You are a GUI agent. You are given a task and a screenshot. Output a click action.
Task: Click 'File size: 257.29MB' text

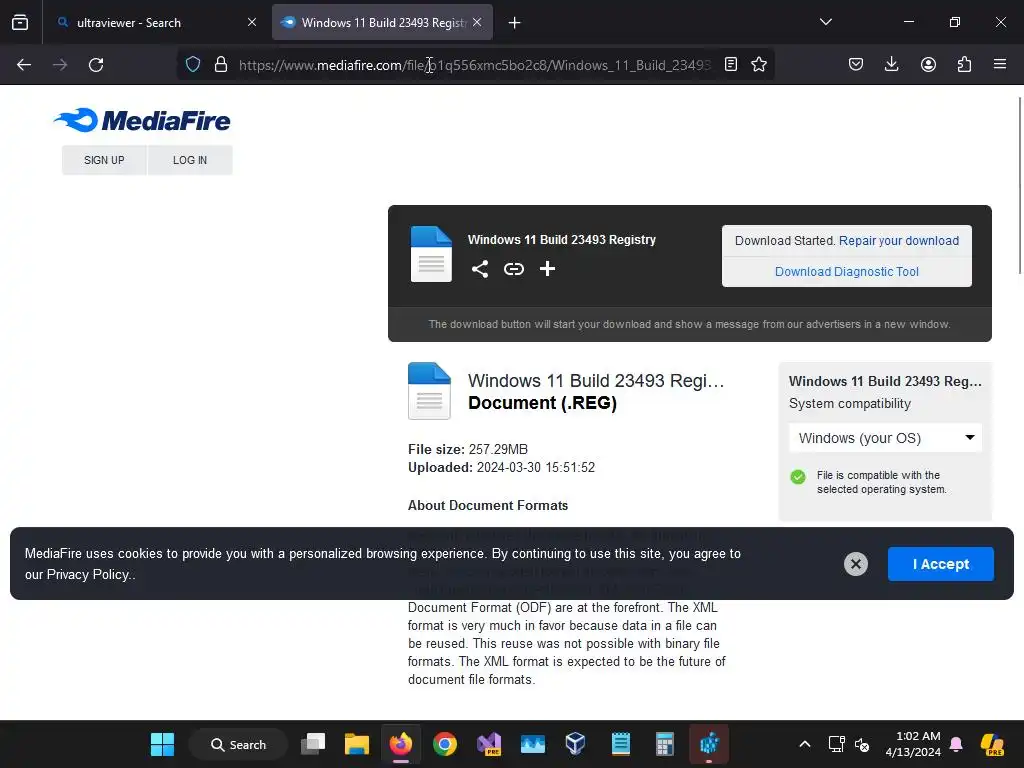(x=468, y=449)
